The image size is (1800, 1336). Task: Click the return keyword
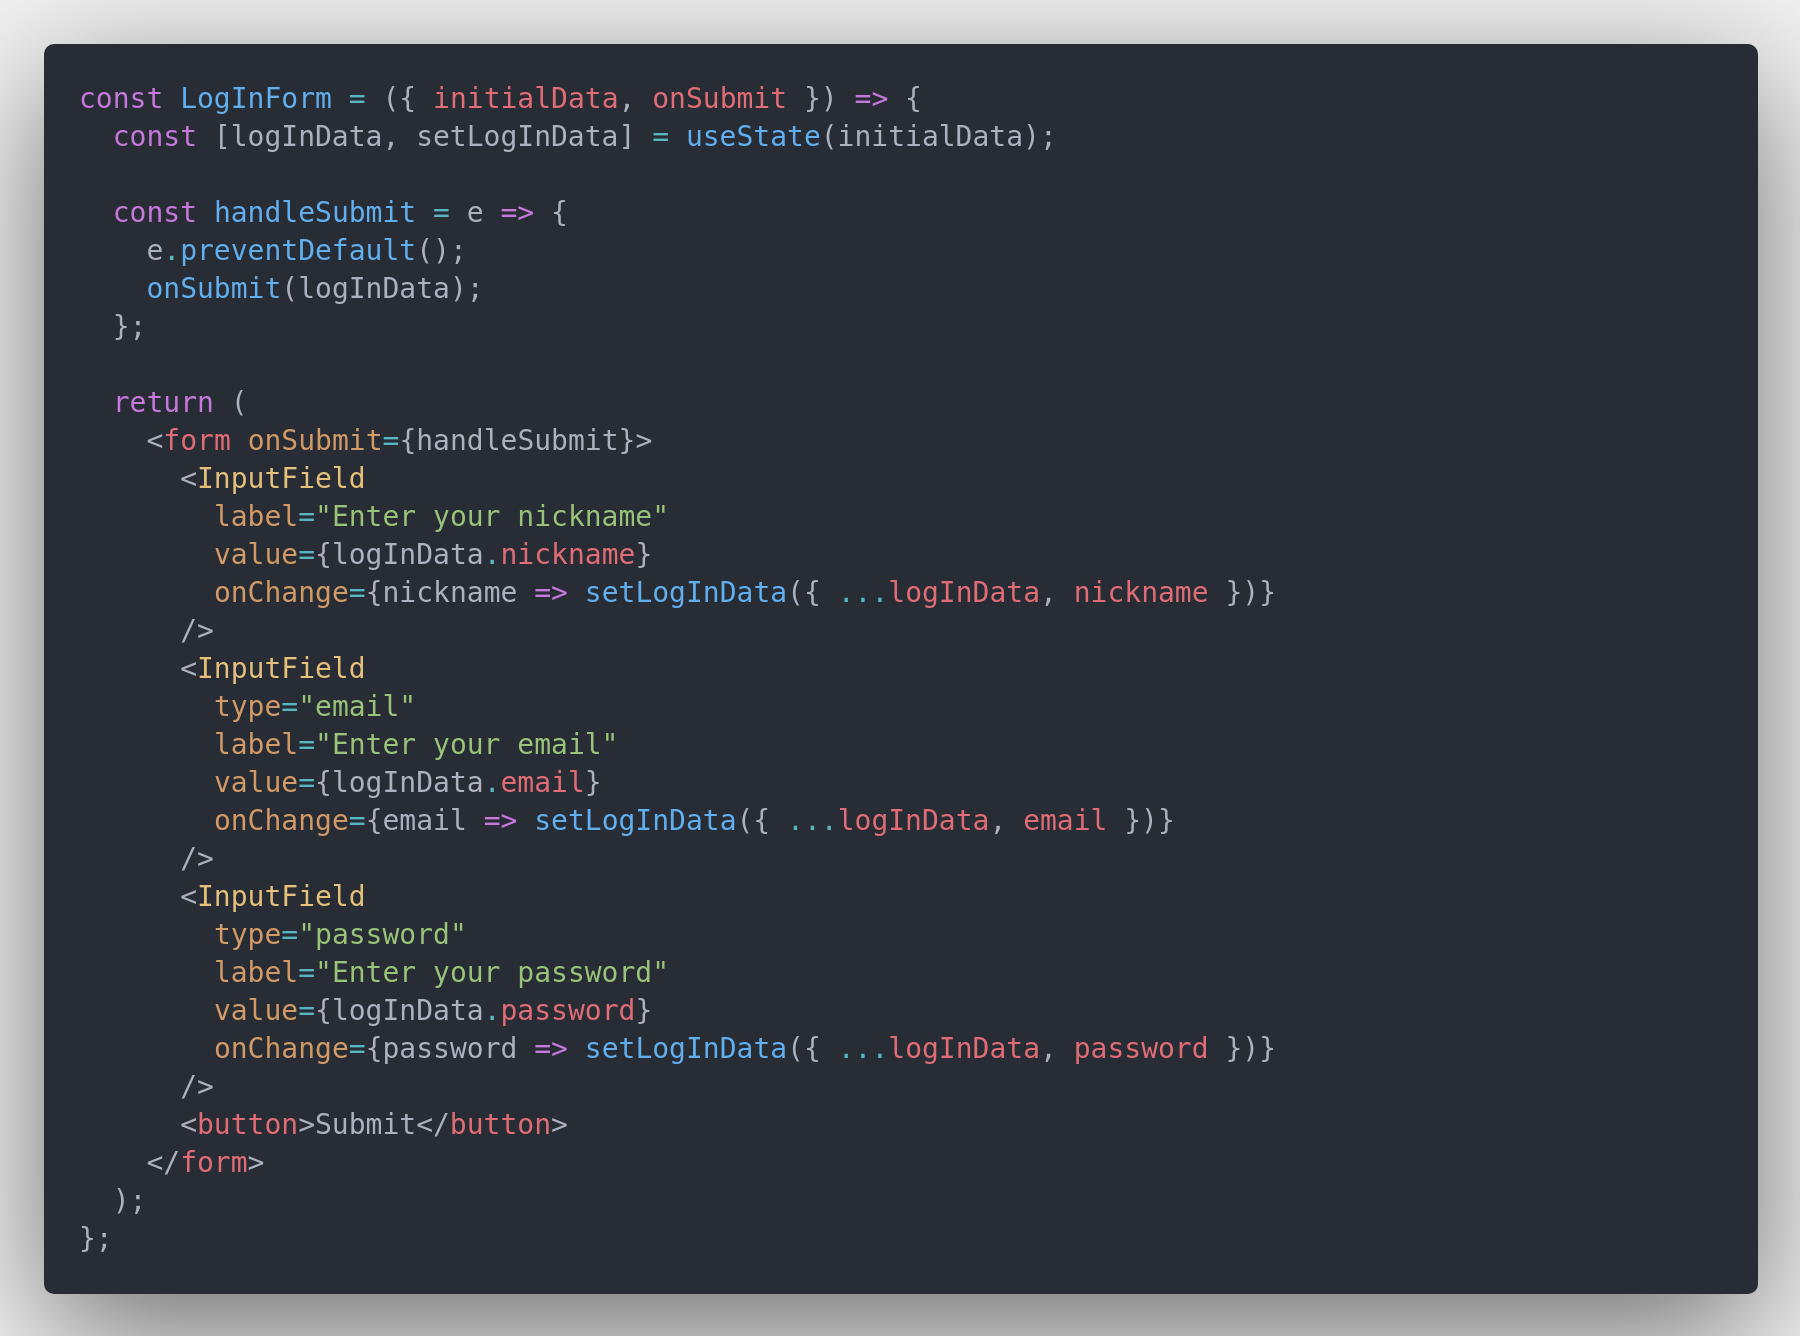pyautogui.click(x=163, y=402)
